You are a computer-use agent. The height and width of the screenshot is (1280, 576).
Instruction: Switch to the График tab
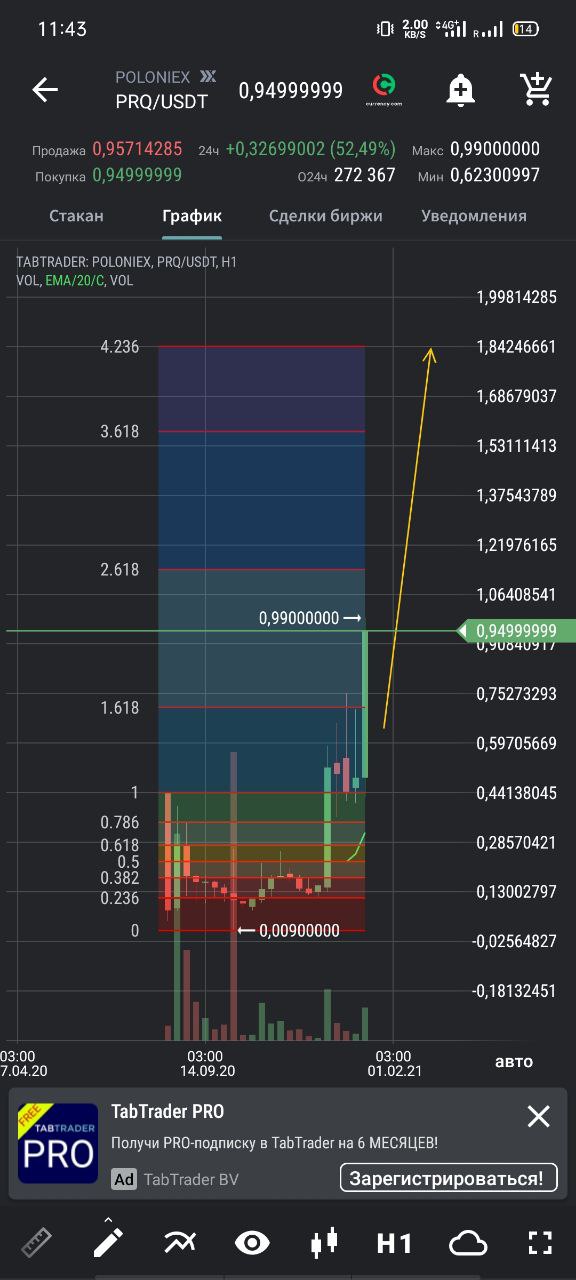coord(192,216)
